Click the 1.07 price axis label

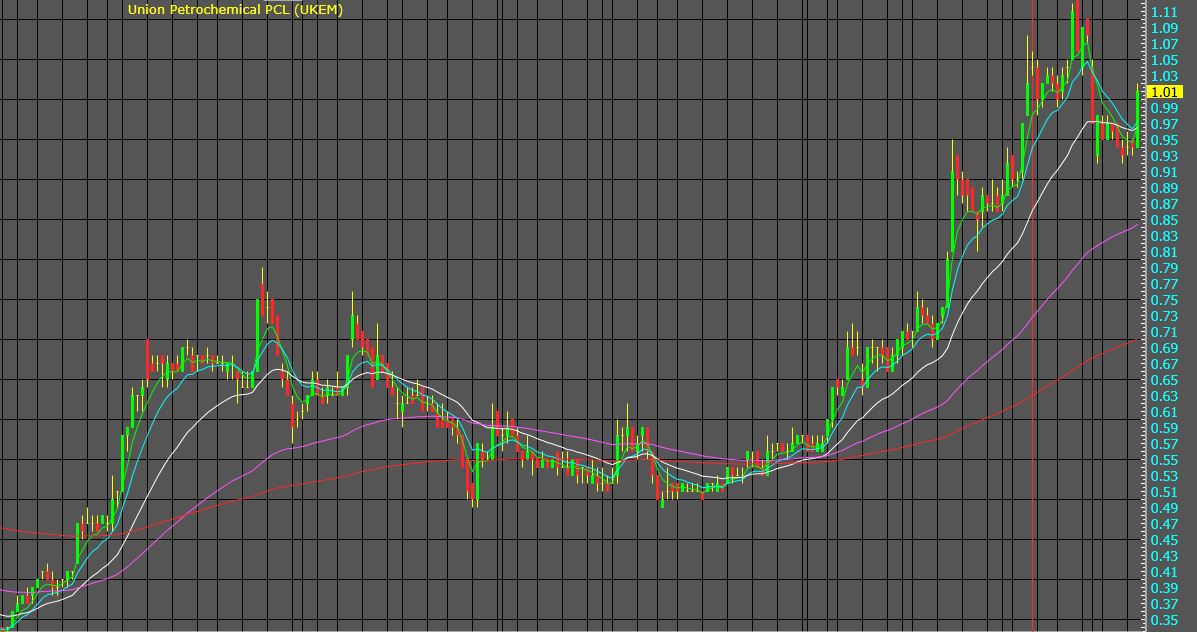tap(1164, 44)
